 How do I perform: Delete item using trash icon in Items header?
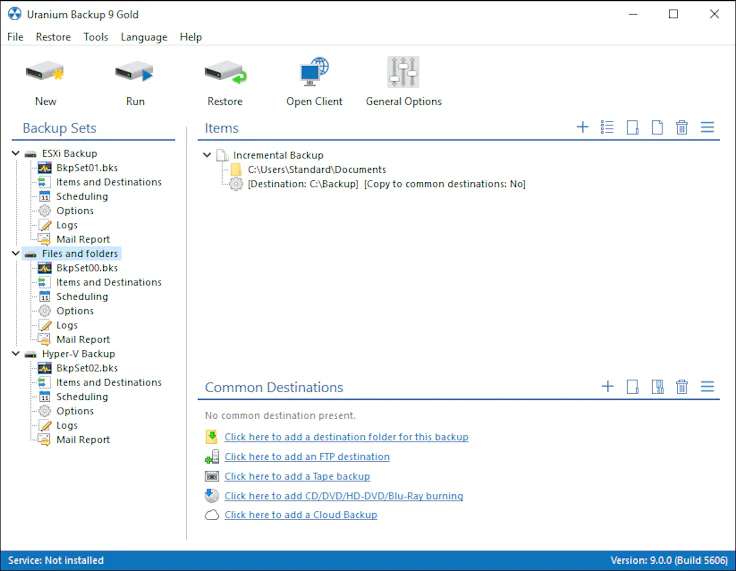tap(682, 127)
